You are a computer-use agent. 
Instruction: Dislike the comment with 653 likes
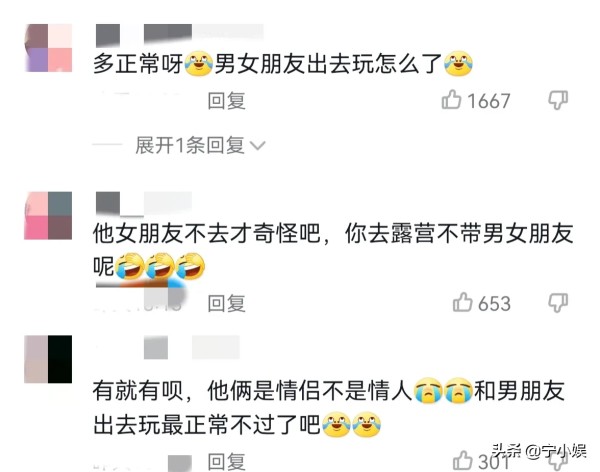coord(558,303)
